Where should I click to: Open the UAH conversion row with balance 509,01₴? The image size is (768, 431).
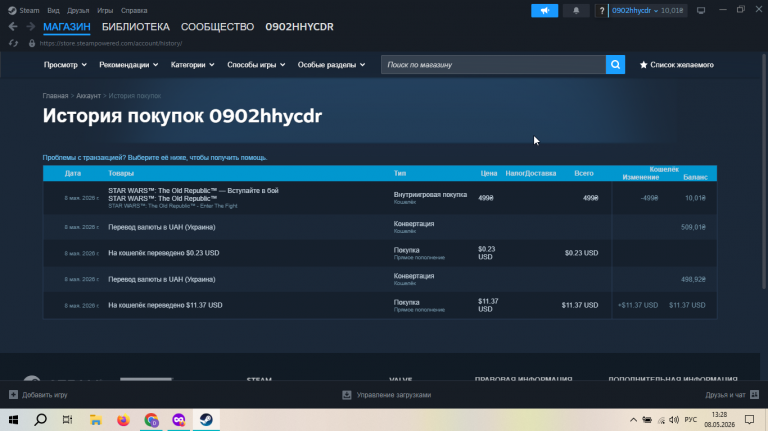coord(380,227)
